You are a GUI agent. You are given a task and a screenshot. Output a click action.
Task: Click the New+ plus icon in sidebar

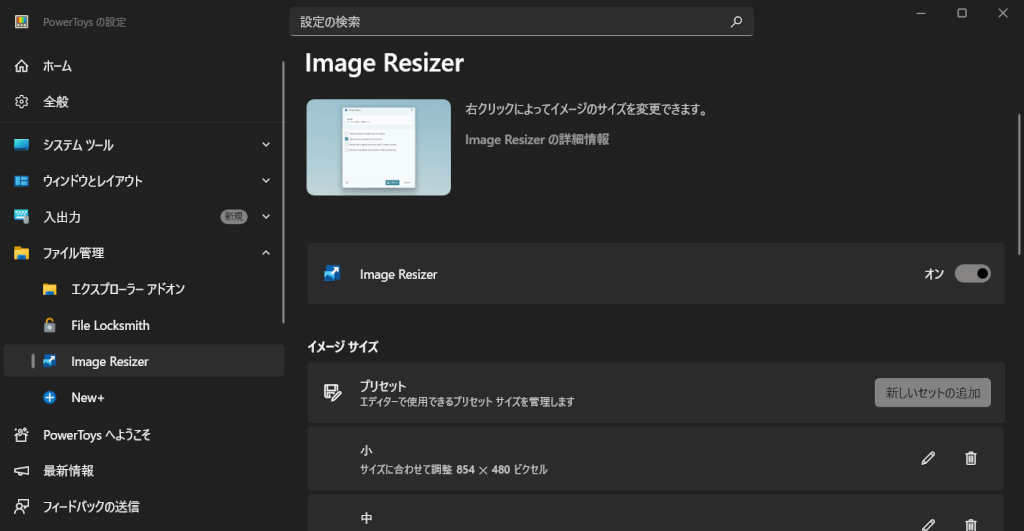point(50,398)
